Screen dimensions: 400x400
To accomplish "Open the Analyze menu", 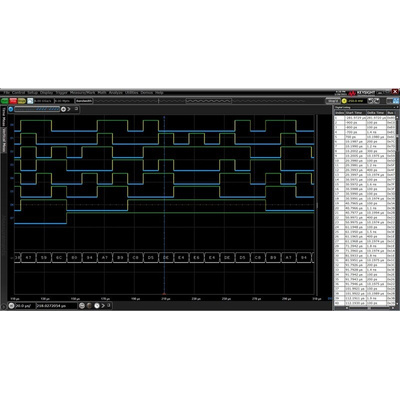I will (116, 92).
